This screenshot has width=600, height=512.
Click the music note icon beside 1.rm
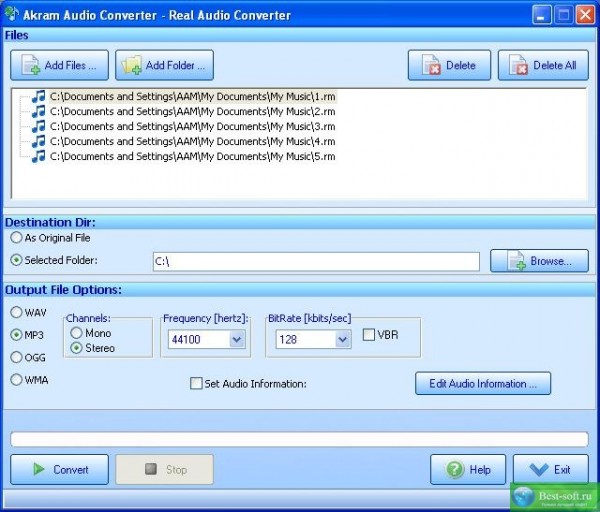pyautogui.click(x=38, y=96)
